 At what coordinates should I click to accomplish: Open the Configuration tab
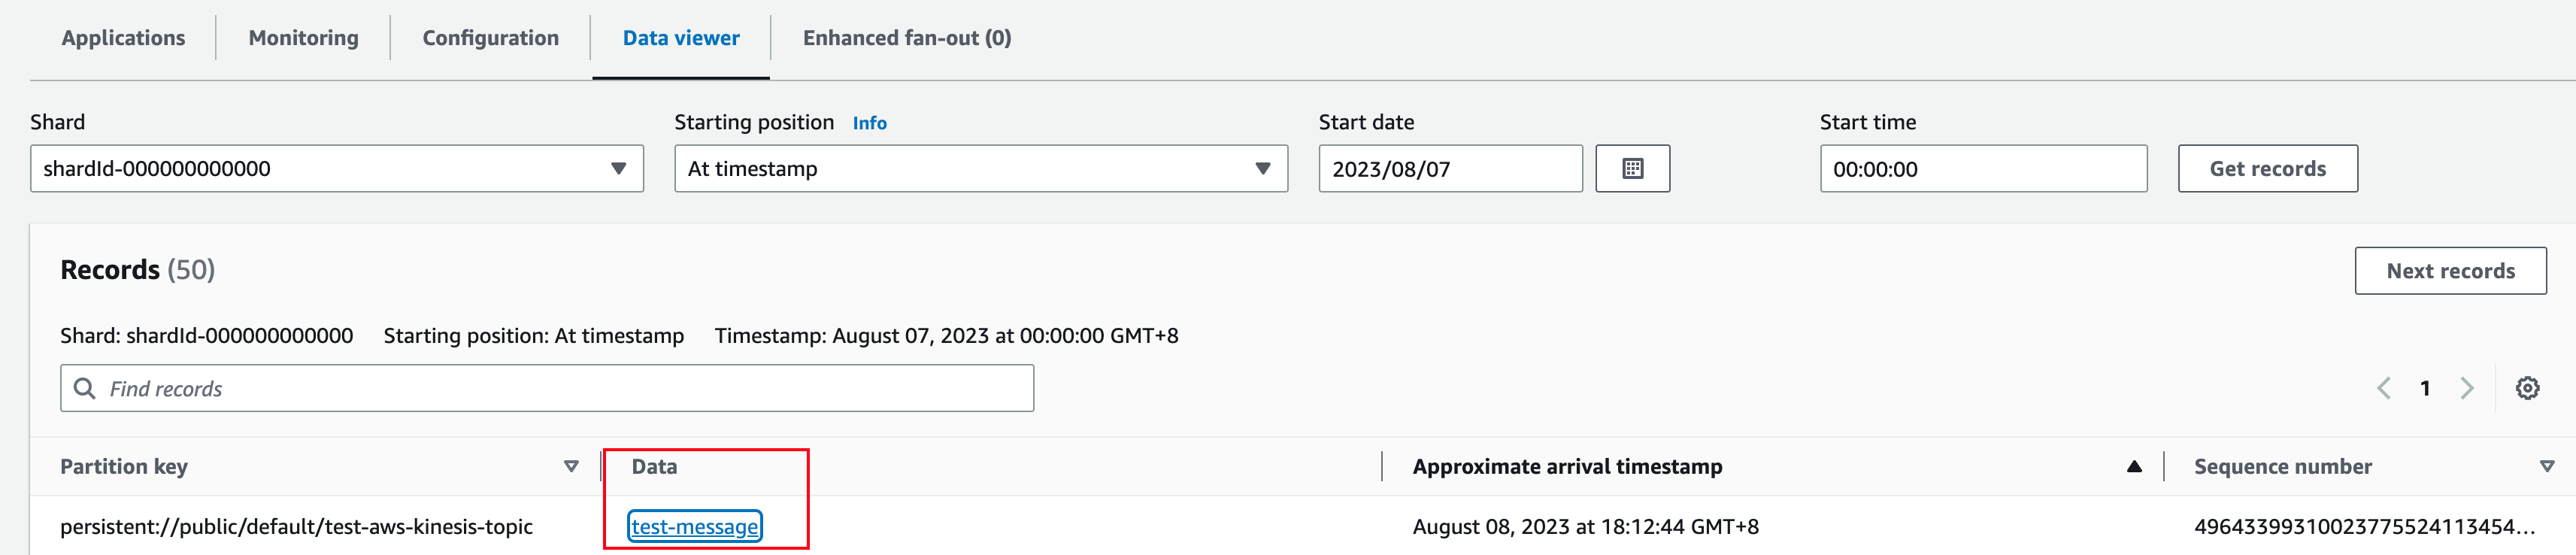pyautogui.click(x=490, y=38)
